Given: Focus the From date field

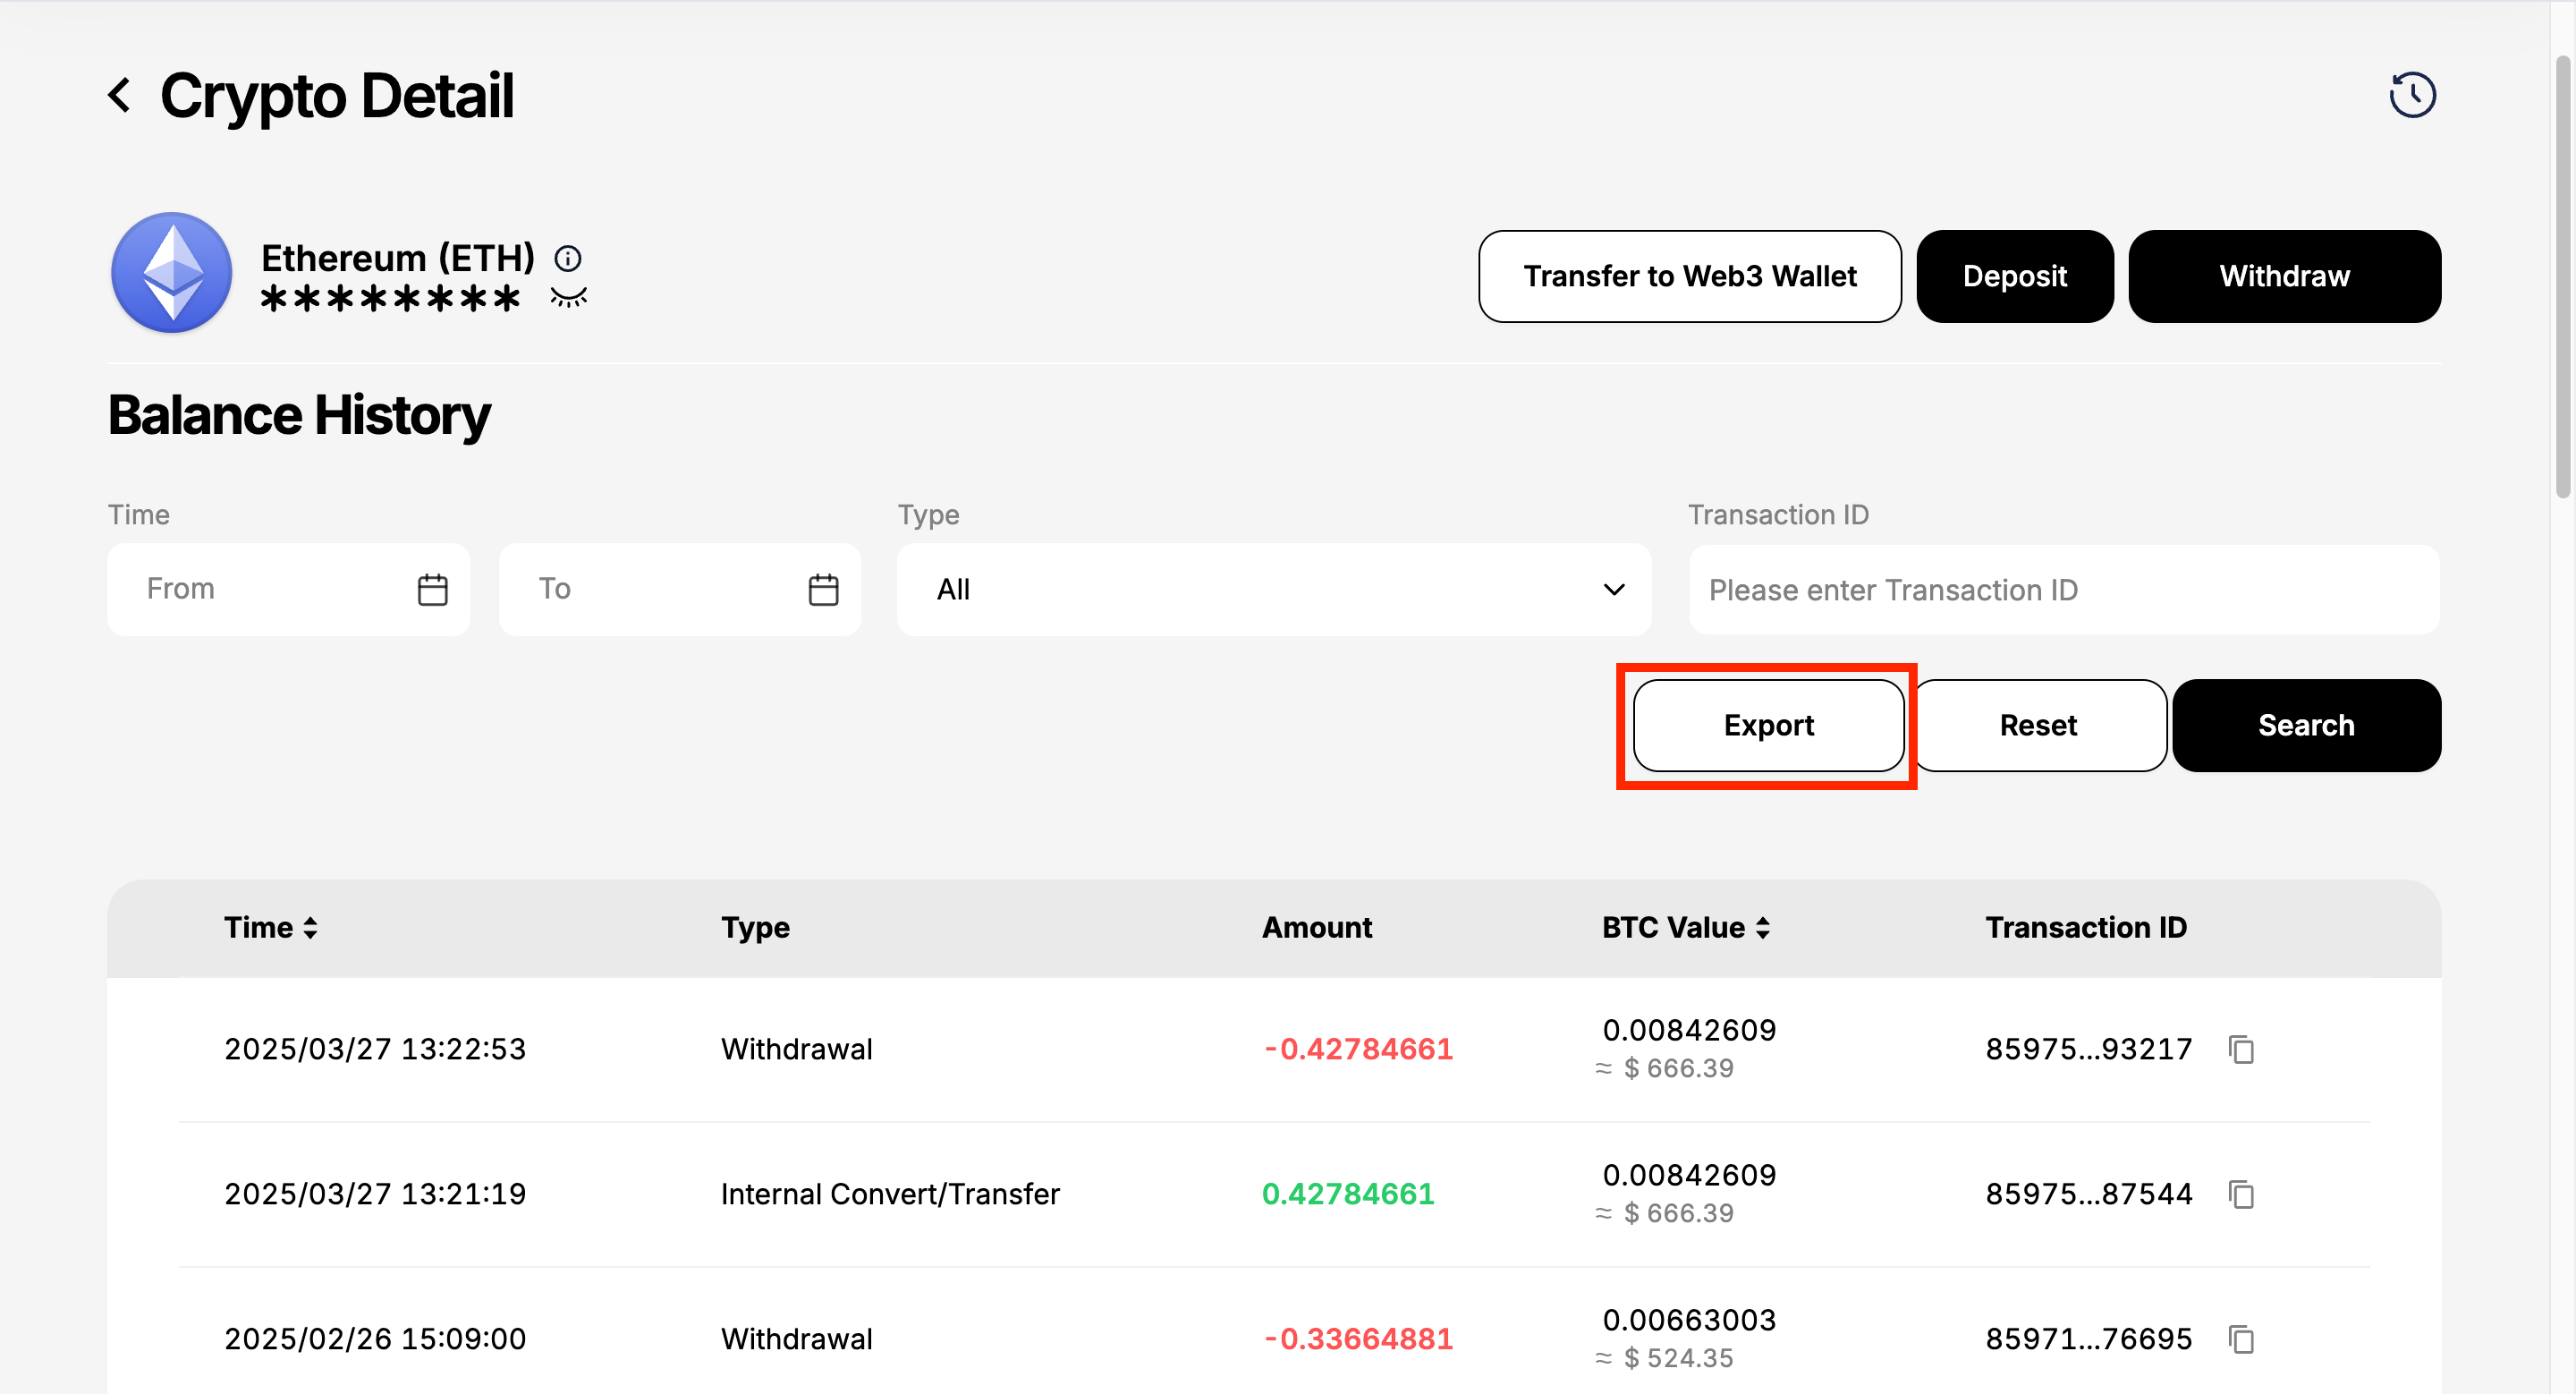Looking at the screenshot, I should point(288,590).
